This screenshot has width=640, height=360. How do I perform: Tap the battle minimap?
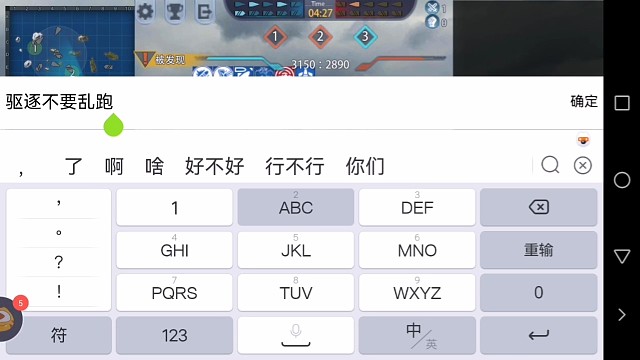point(70,41)
